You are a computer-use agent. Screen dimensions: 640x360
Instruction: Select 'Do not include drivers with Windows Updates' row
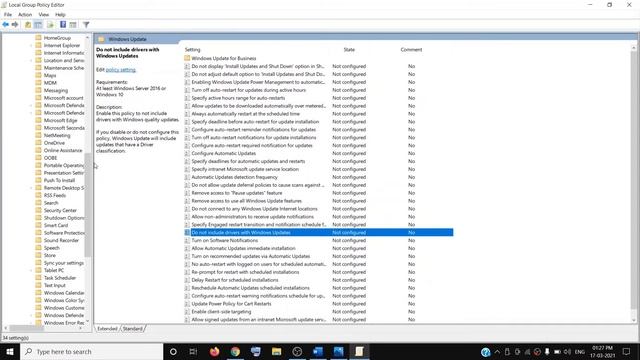[318, 233]
